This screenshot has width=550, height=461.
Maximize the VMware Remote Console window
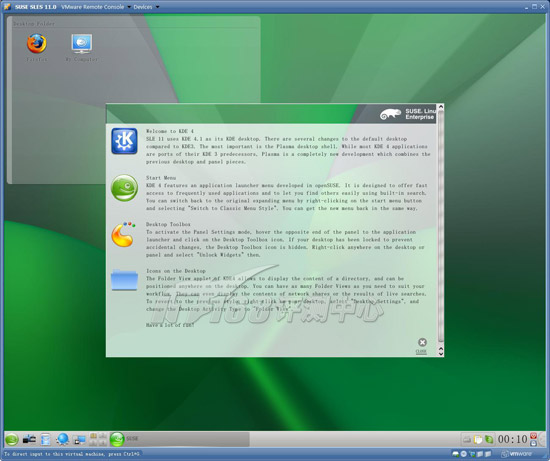point(534,6)
